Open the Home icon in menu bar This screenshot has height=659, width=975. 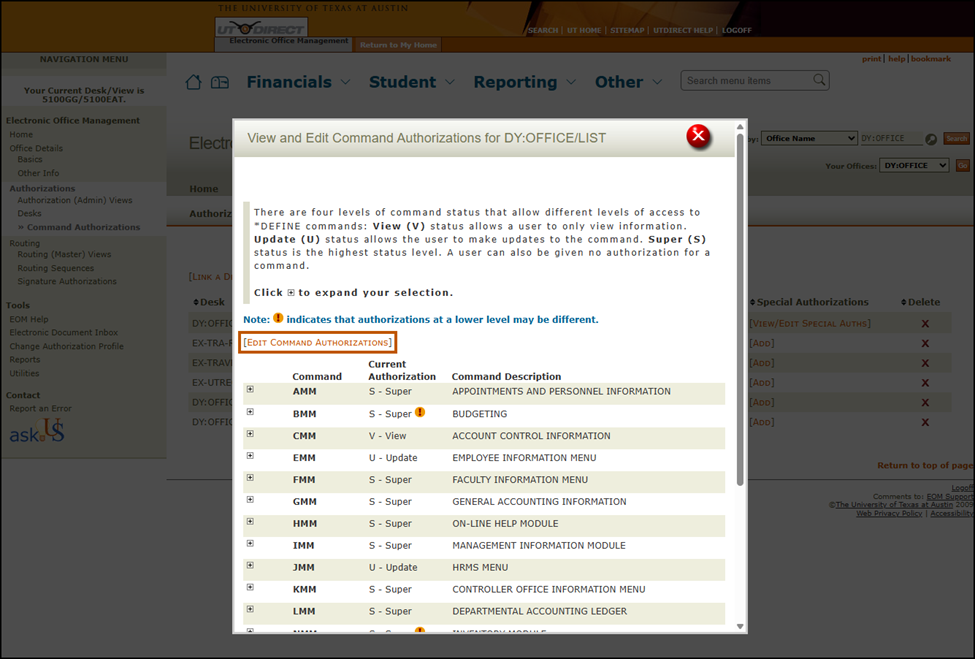click(x=193, y=82)
